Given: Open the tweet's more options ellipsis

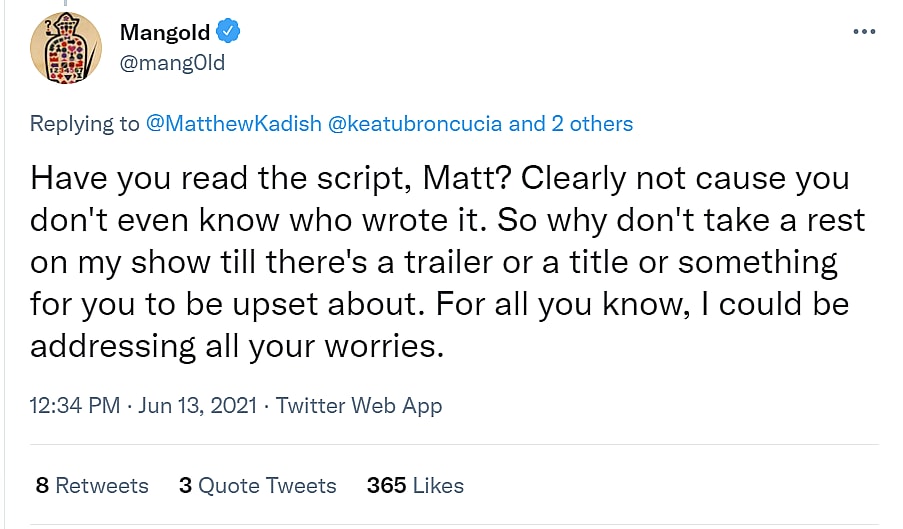Looking at the screenshot, I should click(x=864, y=32).
